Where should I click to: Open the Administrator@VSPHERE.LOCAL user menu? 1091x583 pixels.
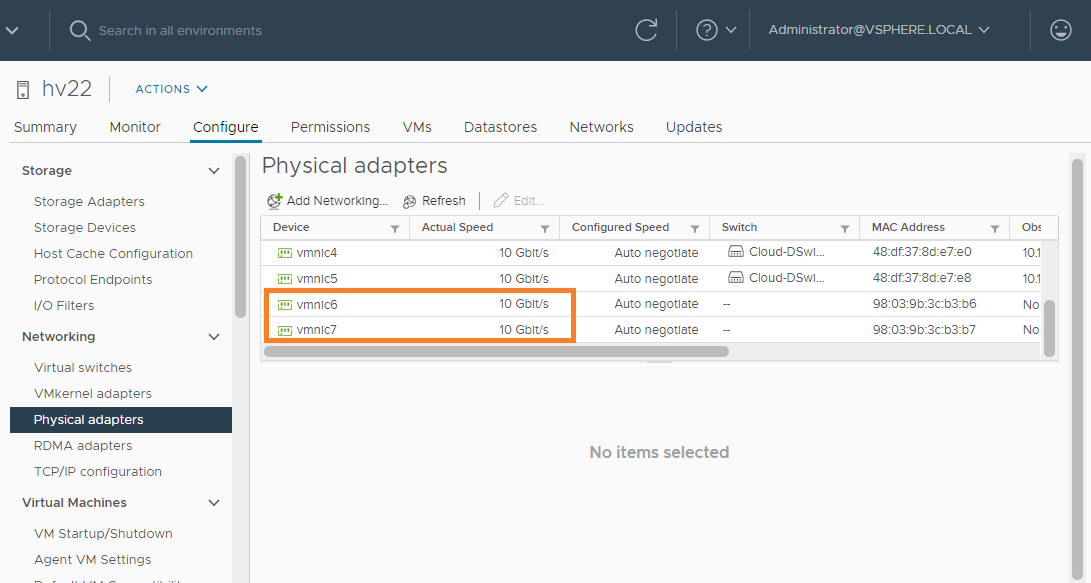point(879,30)
